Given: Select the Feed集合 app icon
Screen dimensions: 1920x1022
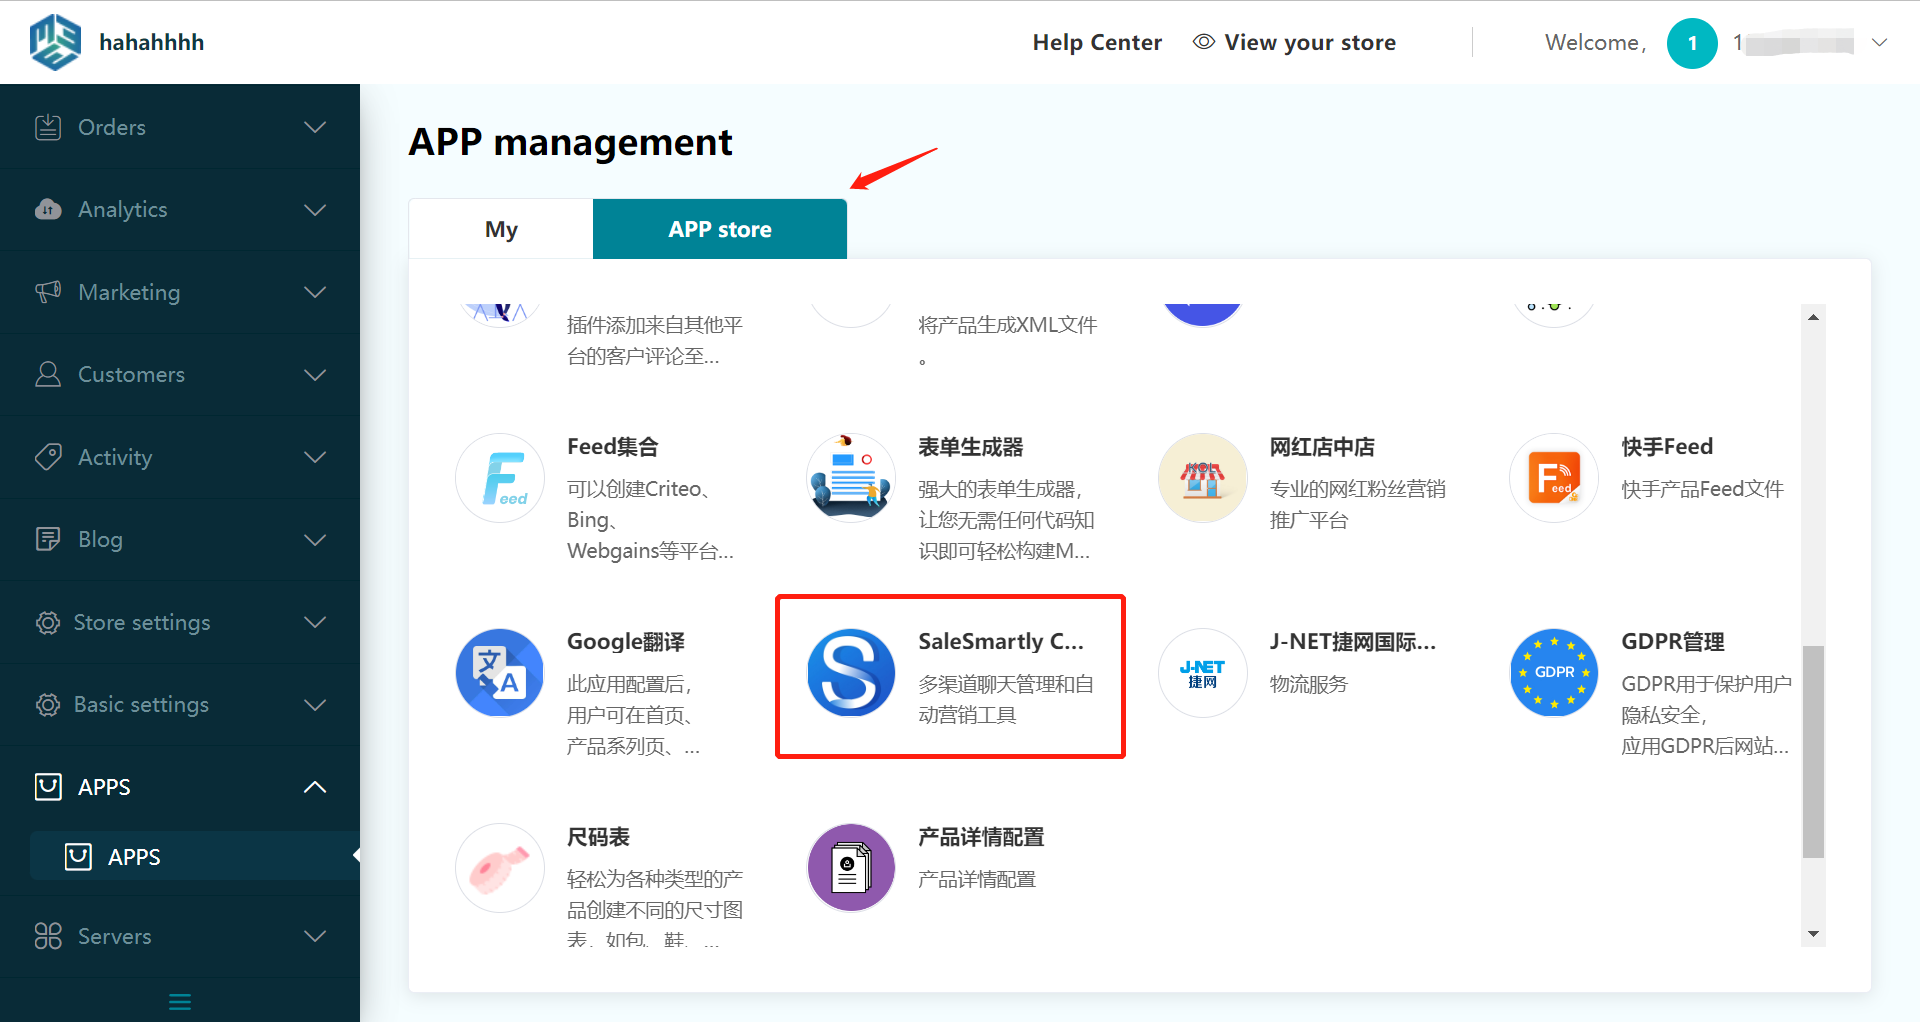Looking at the screenshot, I should click(499, 477).
